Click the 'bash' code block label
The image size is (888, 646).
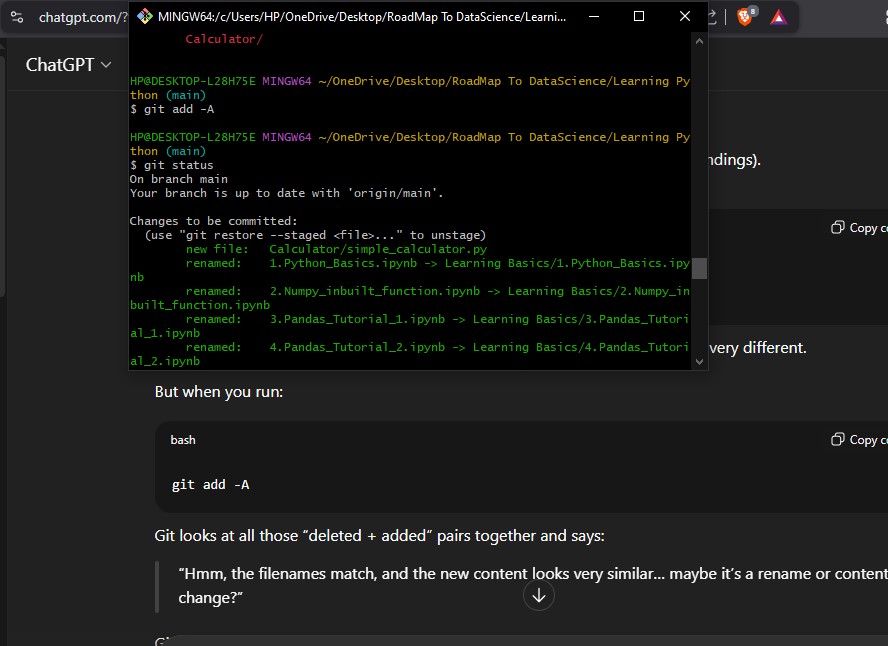(x=183, y=440)
